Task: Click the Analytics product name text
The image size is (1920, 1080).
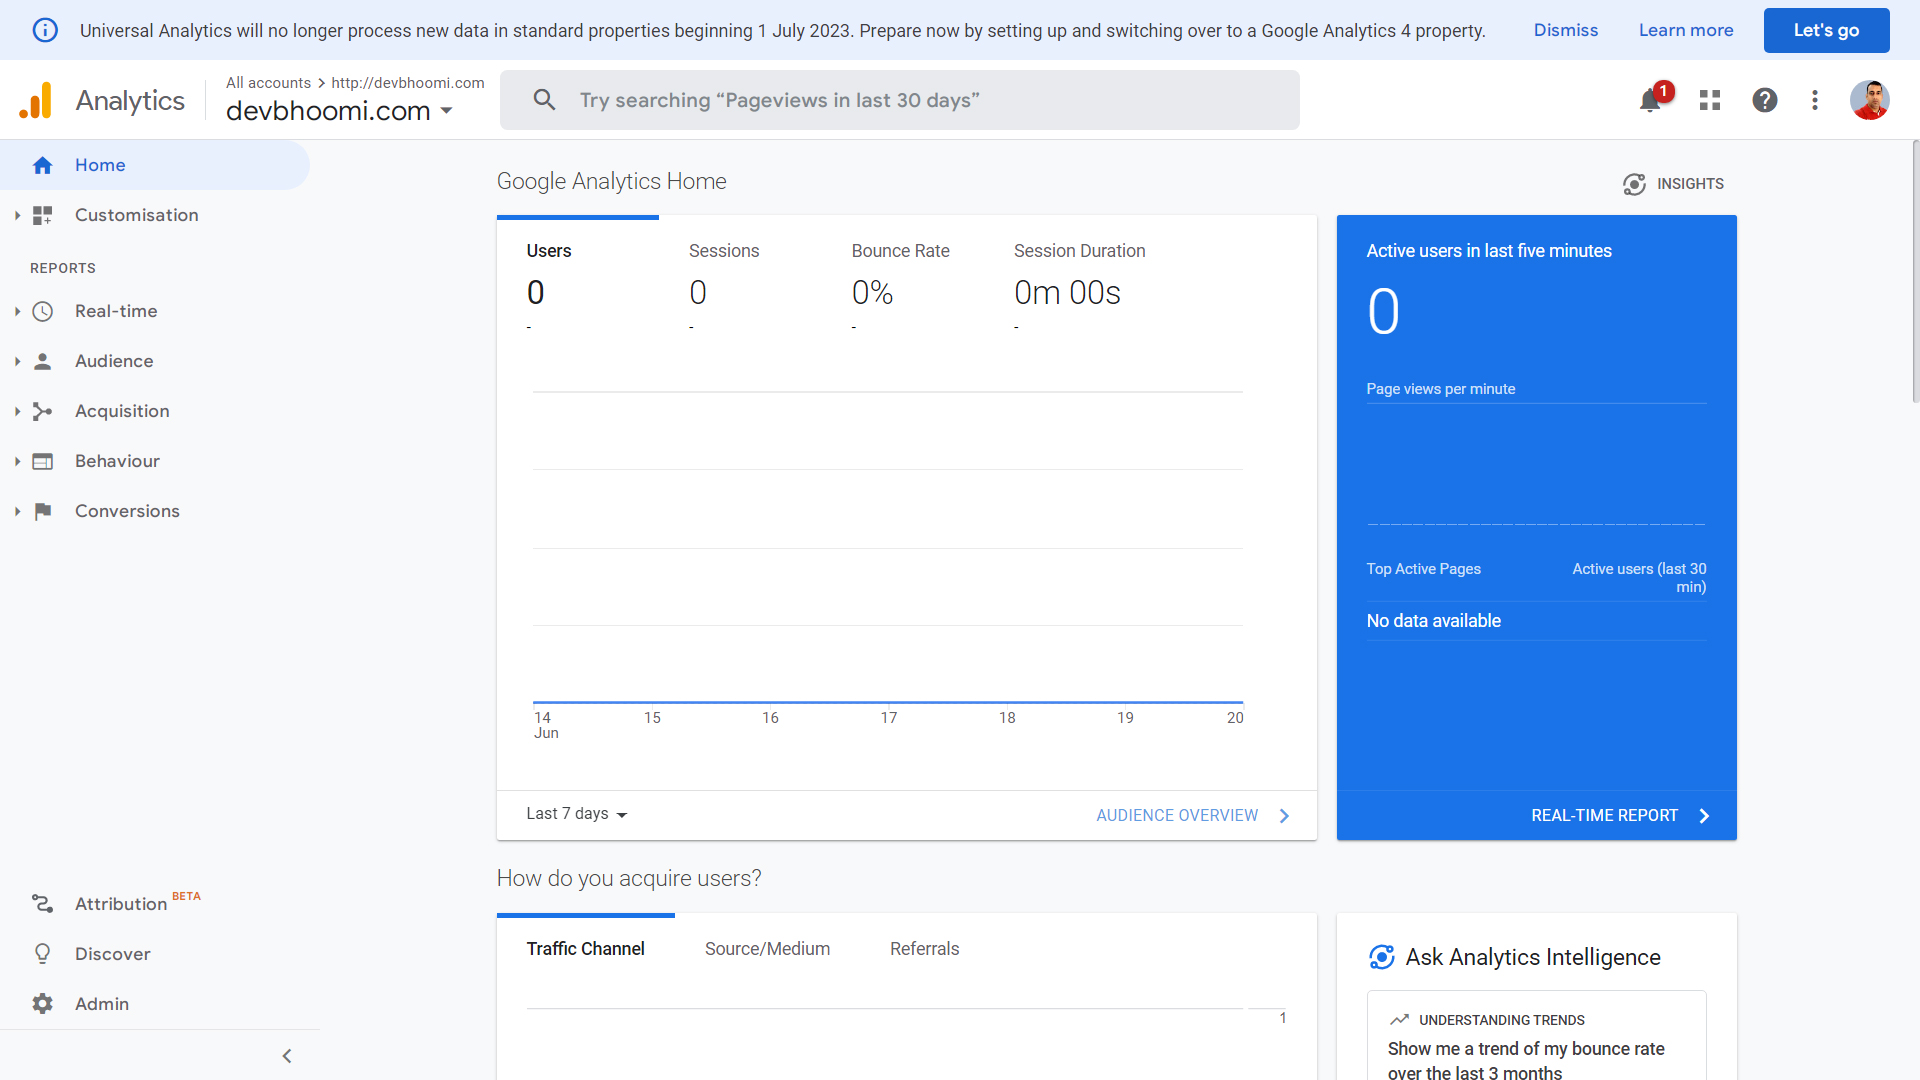Action: pos(130,100)
